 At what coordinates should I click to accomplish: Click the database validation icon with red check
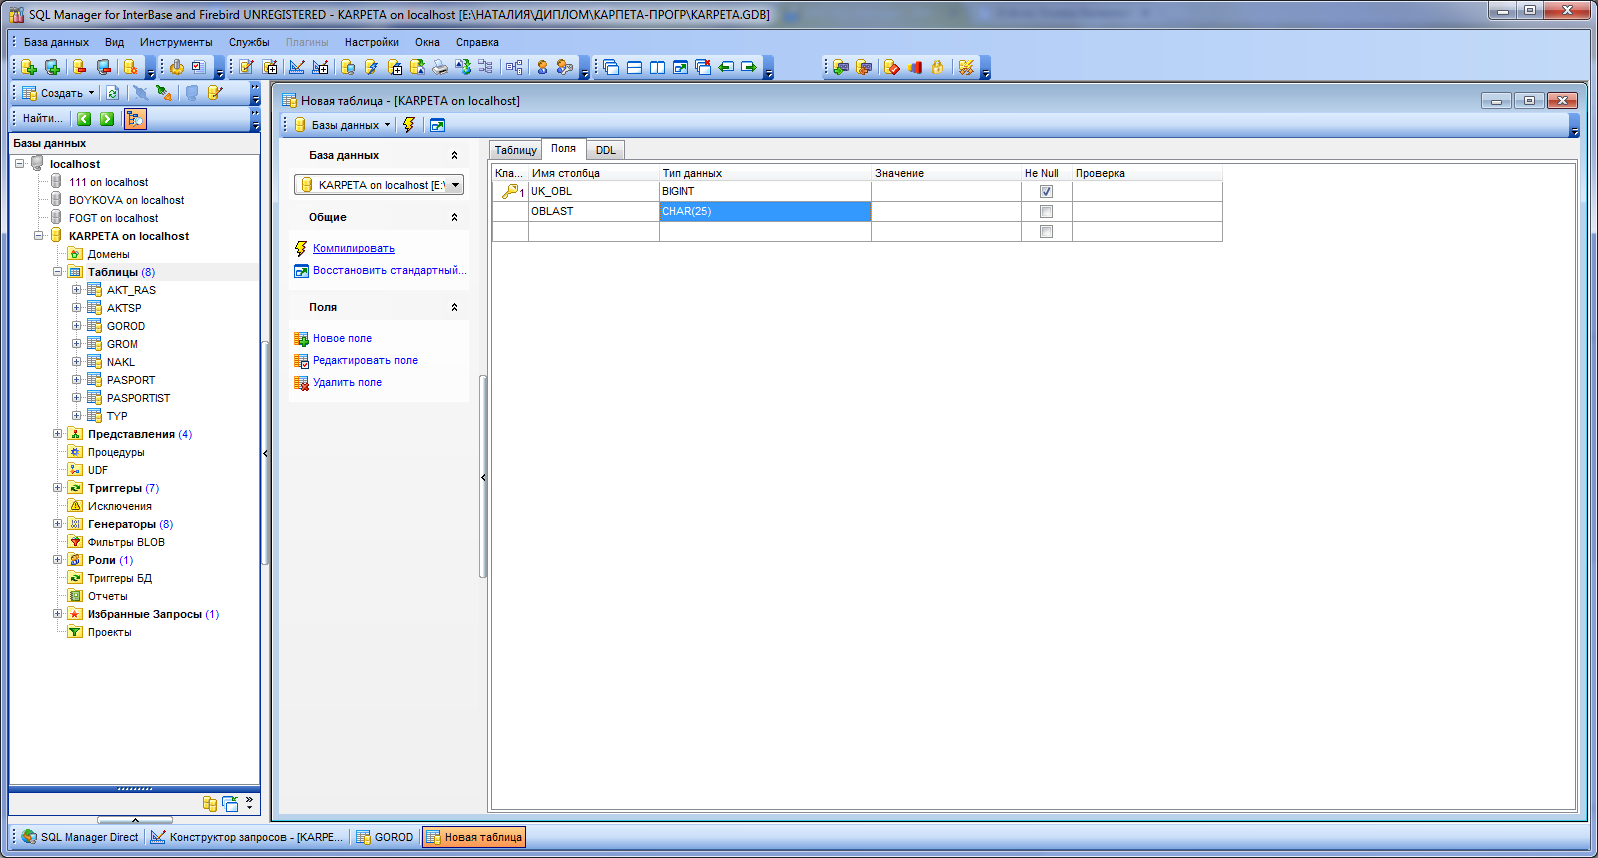pyautogui.click(x=891, y=67)
